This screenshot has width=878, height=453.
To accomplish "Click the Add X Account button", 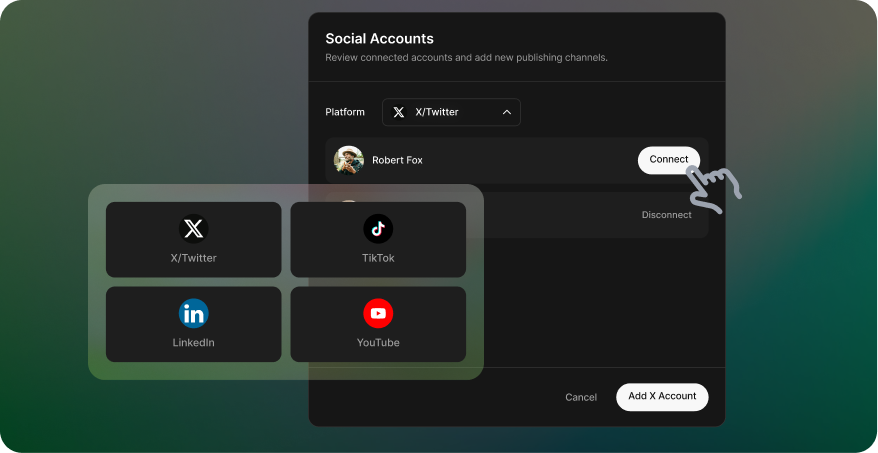I will click(x=662, y=396).
